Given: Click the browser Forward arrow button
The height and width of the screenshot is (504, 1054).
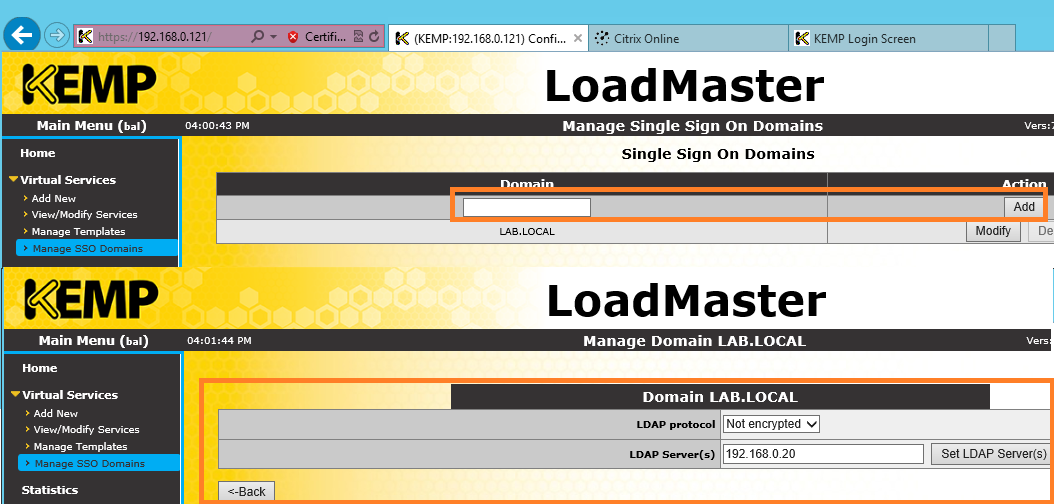Looking at the screenshot, I should click(x=57, y=36).
